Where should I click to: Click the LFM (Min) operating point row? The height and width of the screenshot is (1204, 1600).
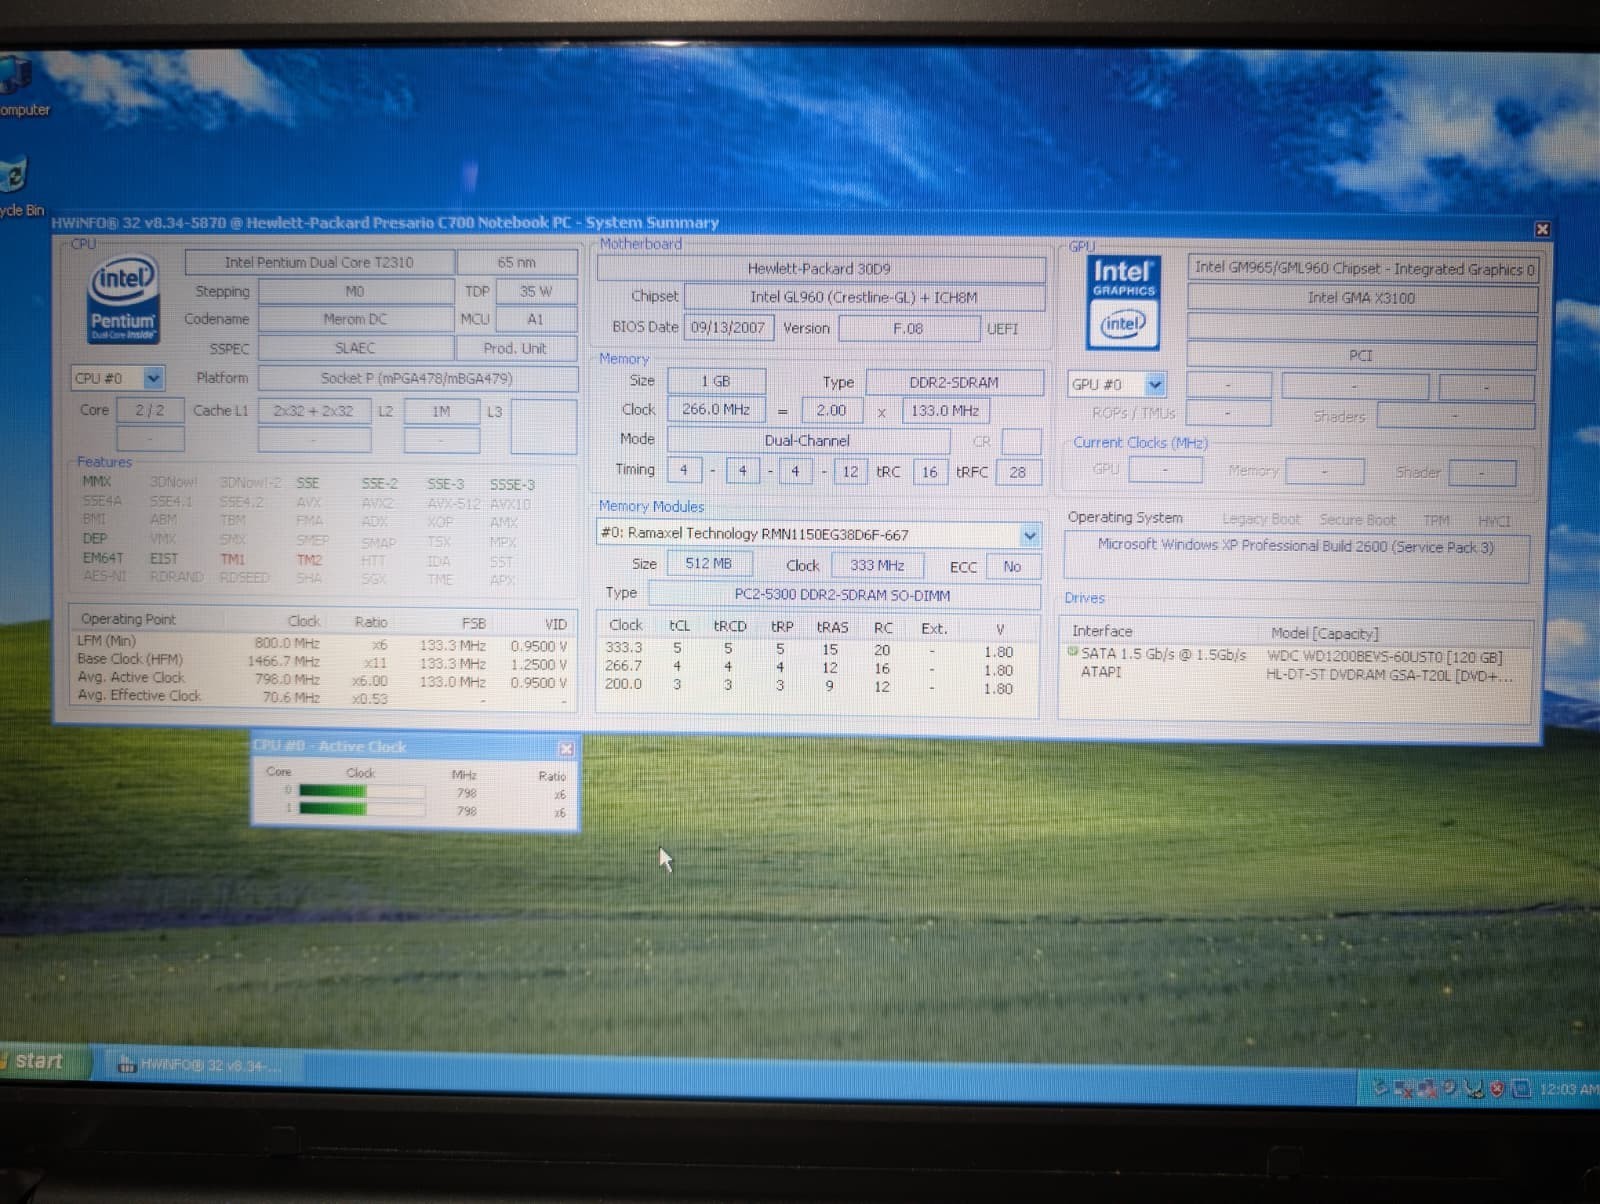(322, 643)
